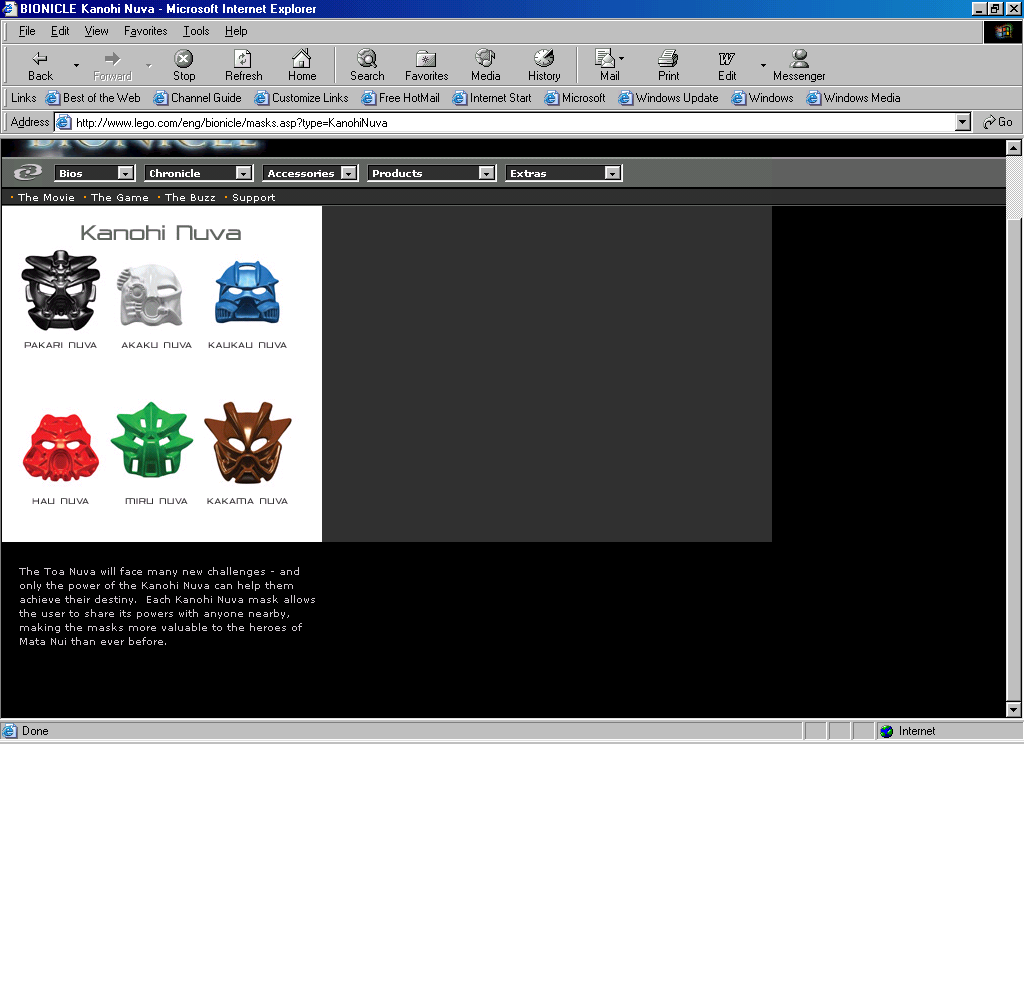1024x1000 pixels.
Task: Open Customize Links shortcut
Action: coord(302,98)
